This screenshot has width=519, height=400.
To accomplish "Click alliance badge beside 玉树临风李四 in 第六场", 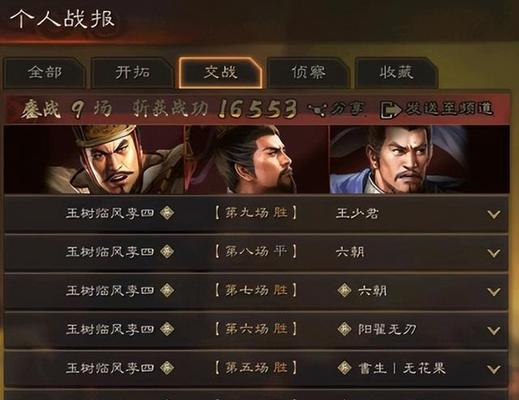I will point(167,329).
